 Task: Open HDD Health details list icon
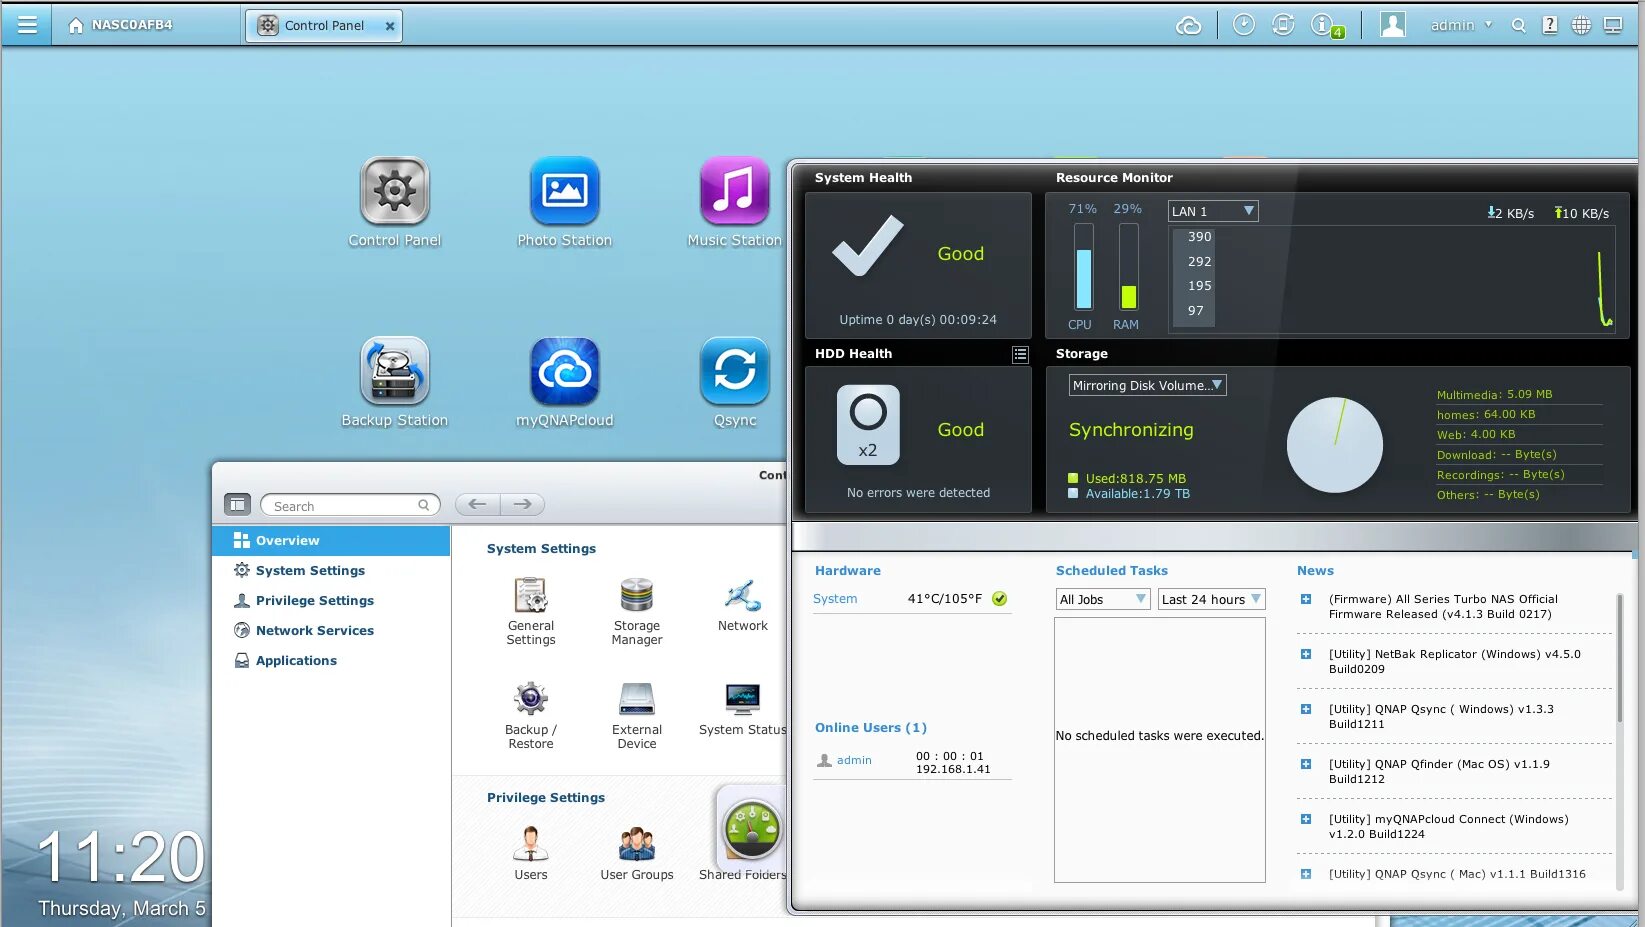coord(1020,354)
